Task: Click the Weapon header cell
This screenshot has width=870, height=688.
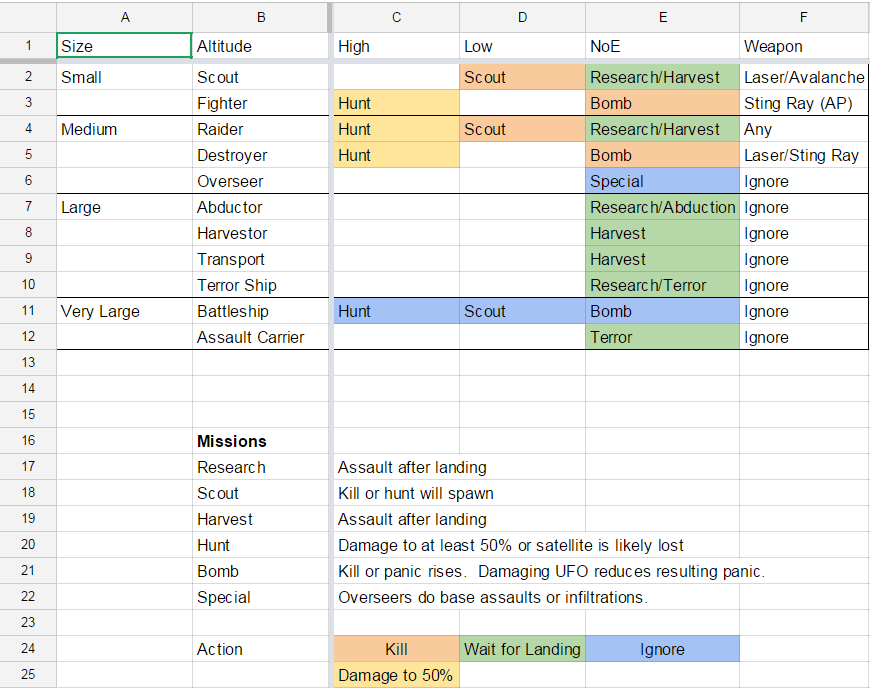Action: (x=804, y=46)
